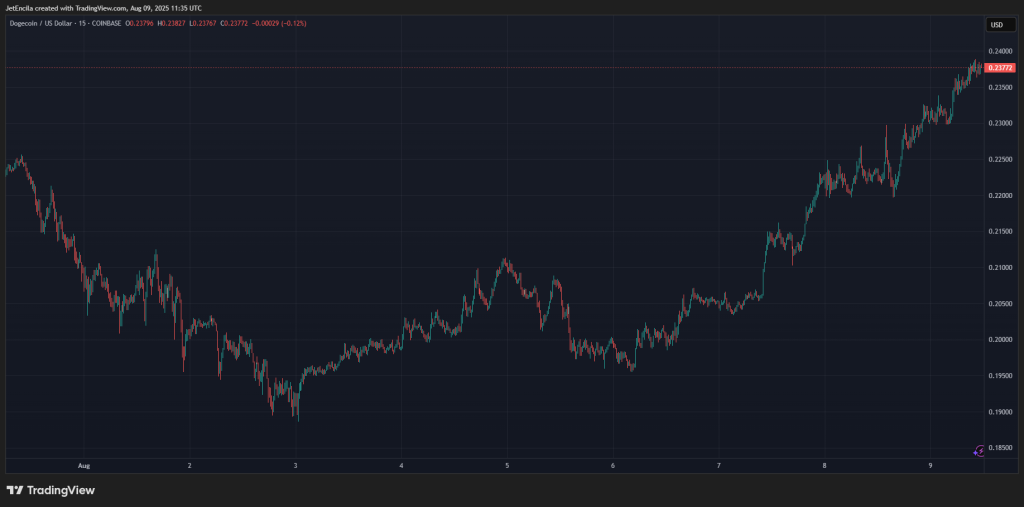The width and height of the screenshot is (1024, 507).
Task: Click the Aug label on time axis
Action: (83, 466)
